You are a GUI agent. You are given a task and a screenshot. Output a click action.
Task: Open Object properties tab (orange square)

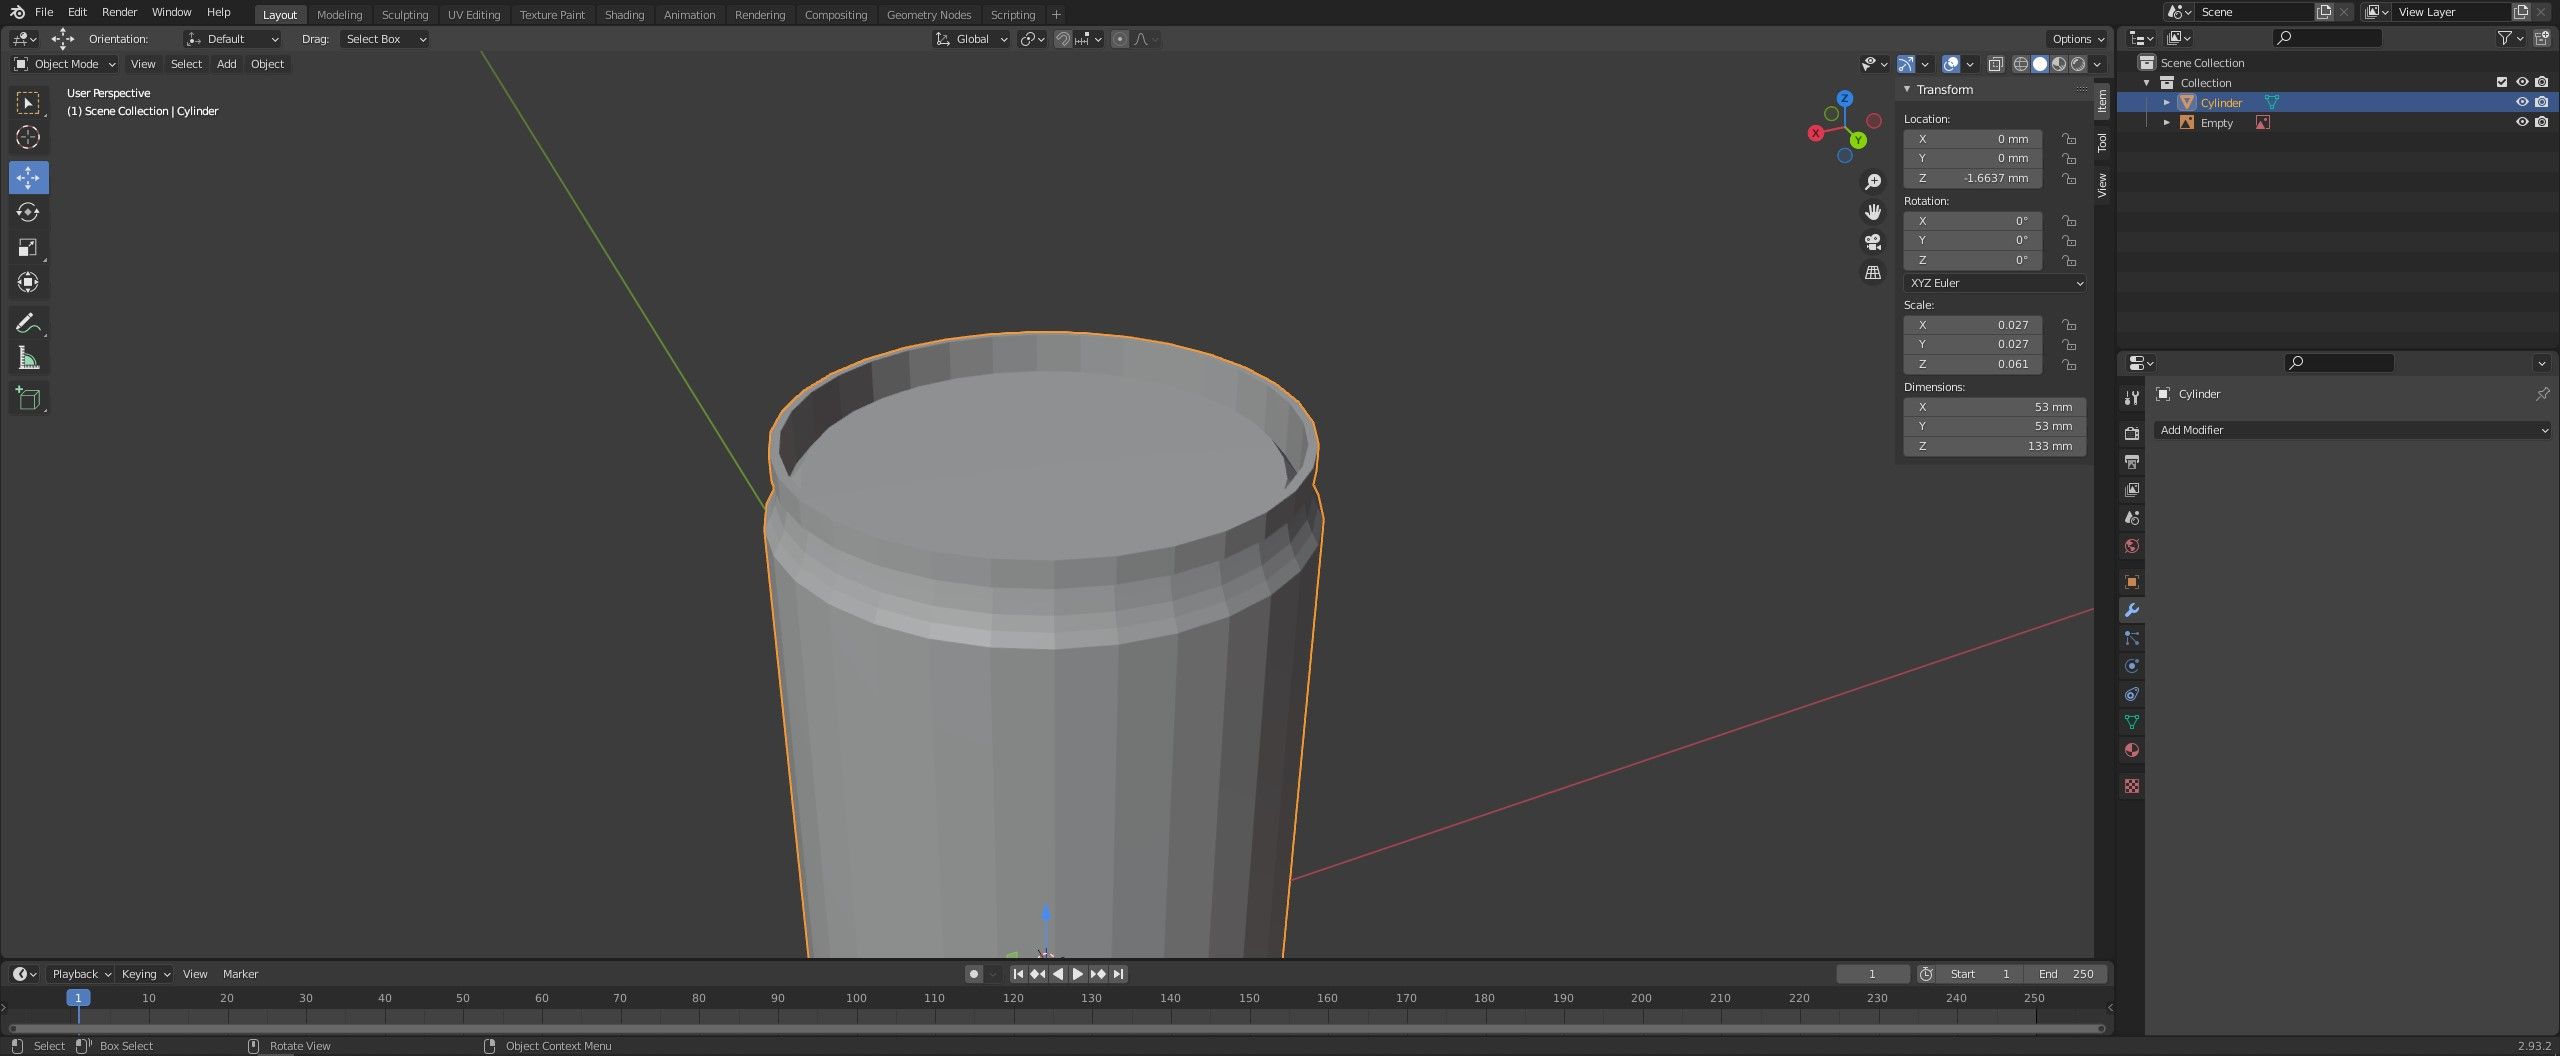pos(2132,582)
